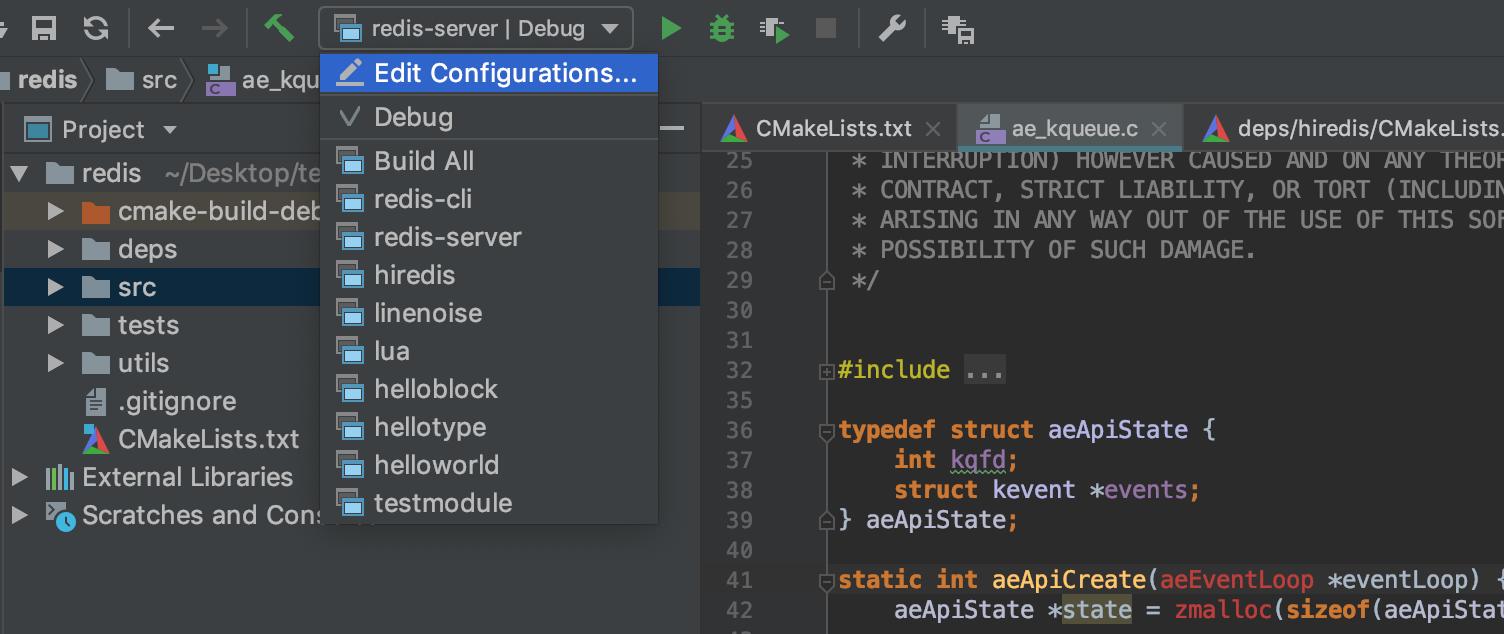
Task: Navigate back with the left arrow icon
Action: tap(161, 28)
